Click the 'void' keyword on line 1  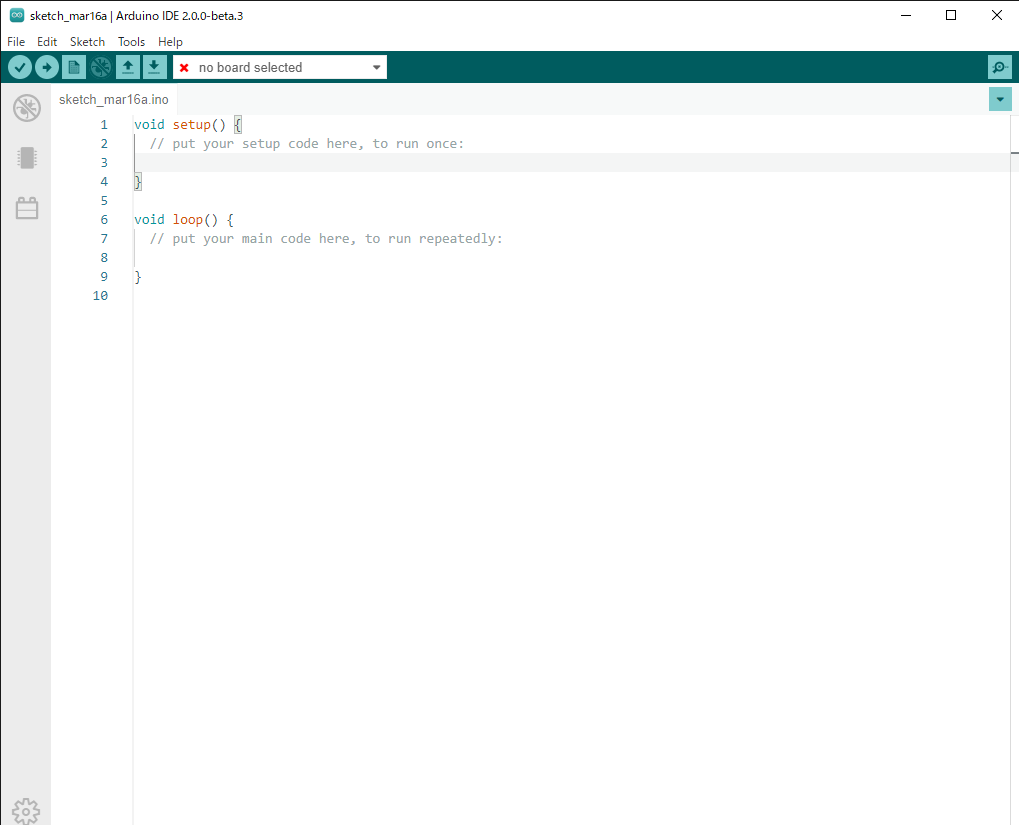point(149,125)
